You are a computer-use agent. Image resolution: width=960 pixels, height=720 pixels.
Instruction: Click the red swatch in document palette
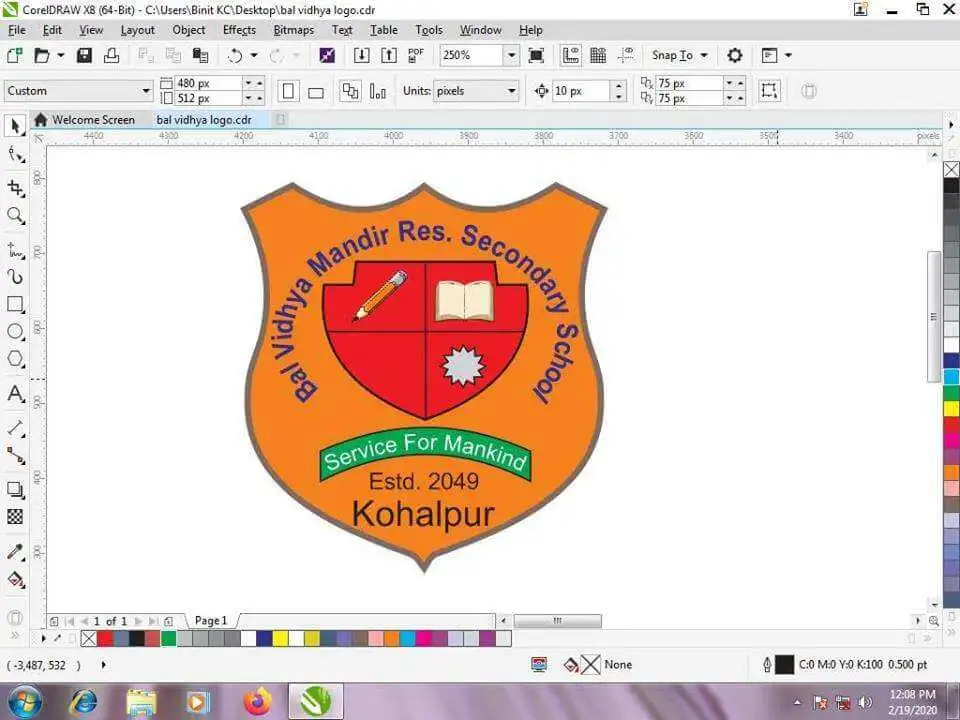pos(105,639)
